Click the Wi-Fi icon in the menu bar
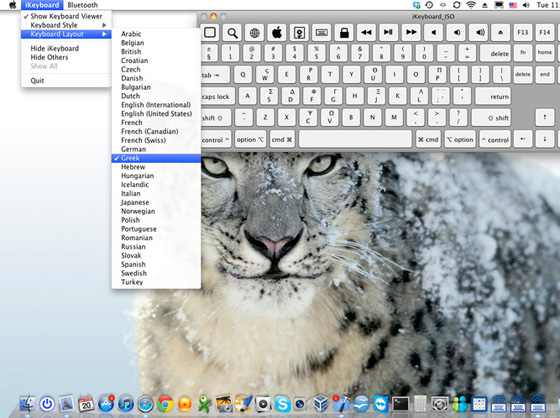The image size is (560, 418). 471,5
